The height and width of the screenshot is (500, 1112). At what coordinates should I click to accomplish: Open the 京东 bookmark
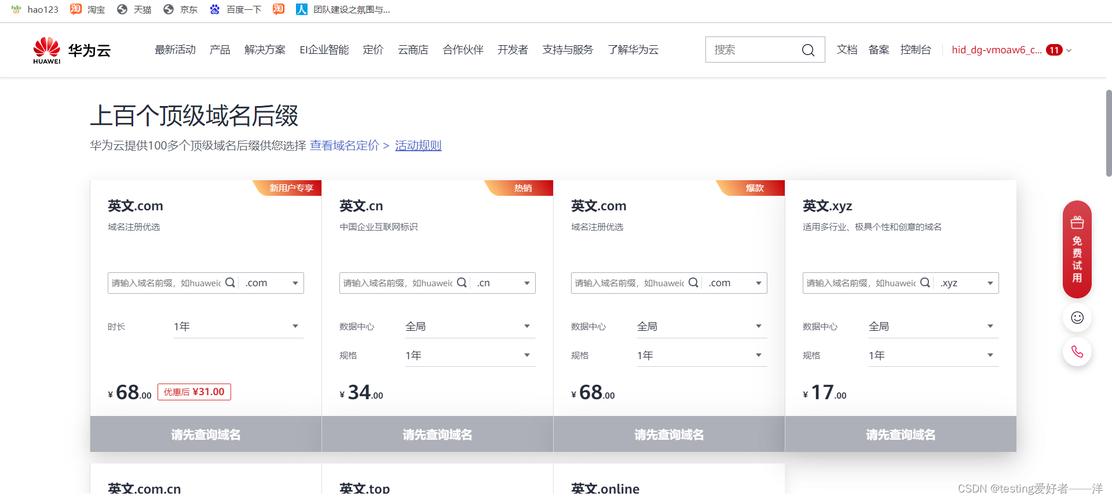(180, 9)
